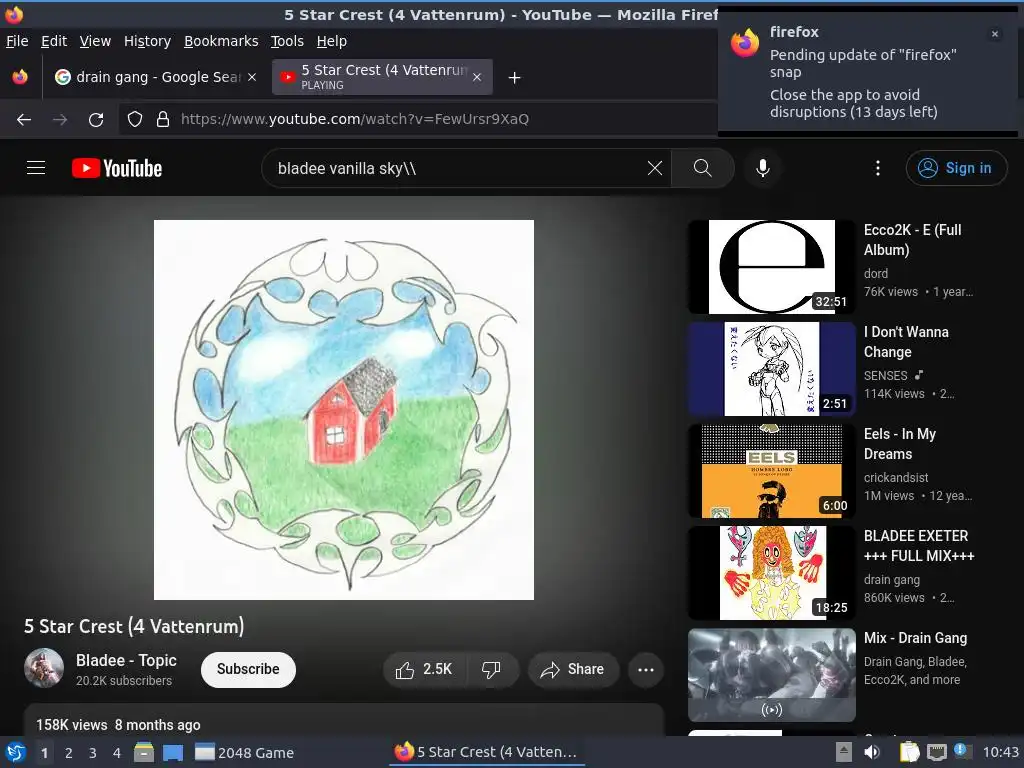The image size is (1024, 768).
Task: Open the YouTube hamburger guide menu
Action: [36, 168]
